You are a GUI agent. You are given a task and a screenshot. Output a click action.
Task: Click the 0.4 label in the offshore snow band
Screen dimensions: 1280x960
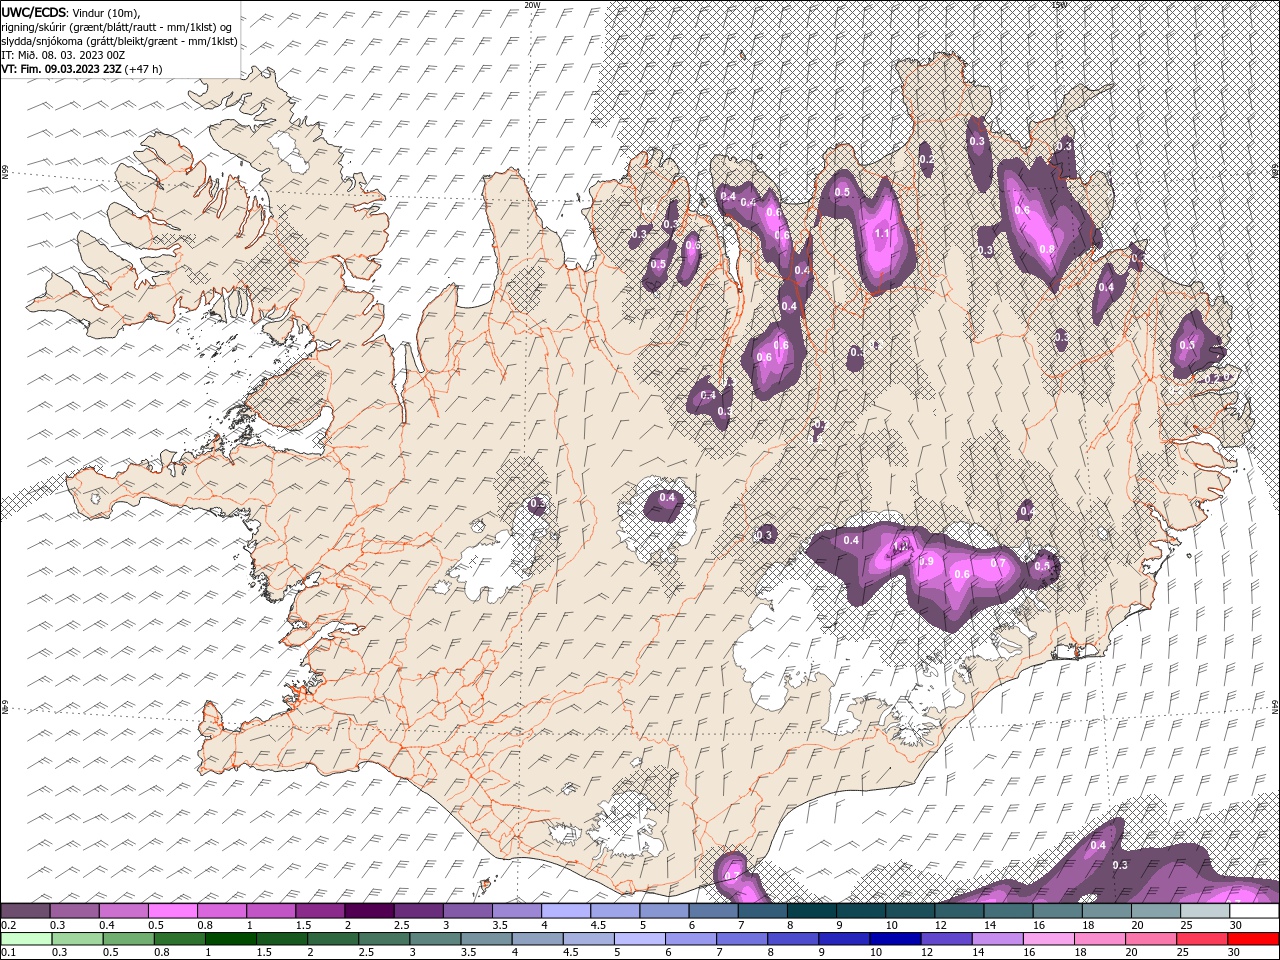(1098, 845)
